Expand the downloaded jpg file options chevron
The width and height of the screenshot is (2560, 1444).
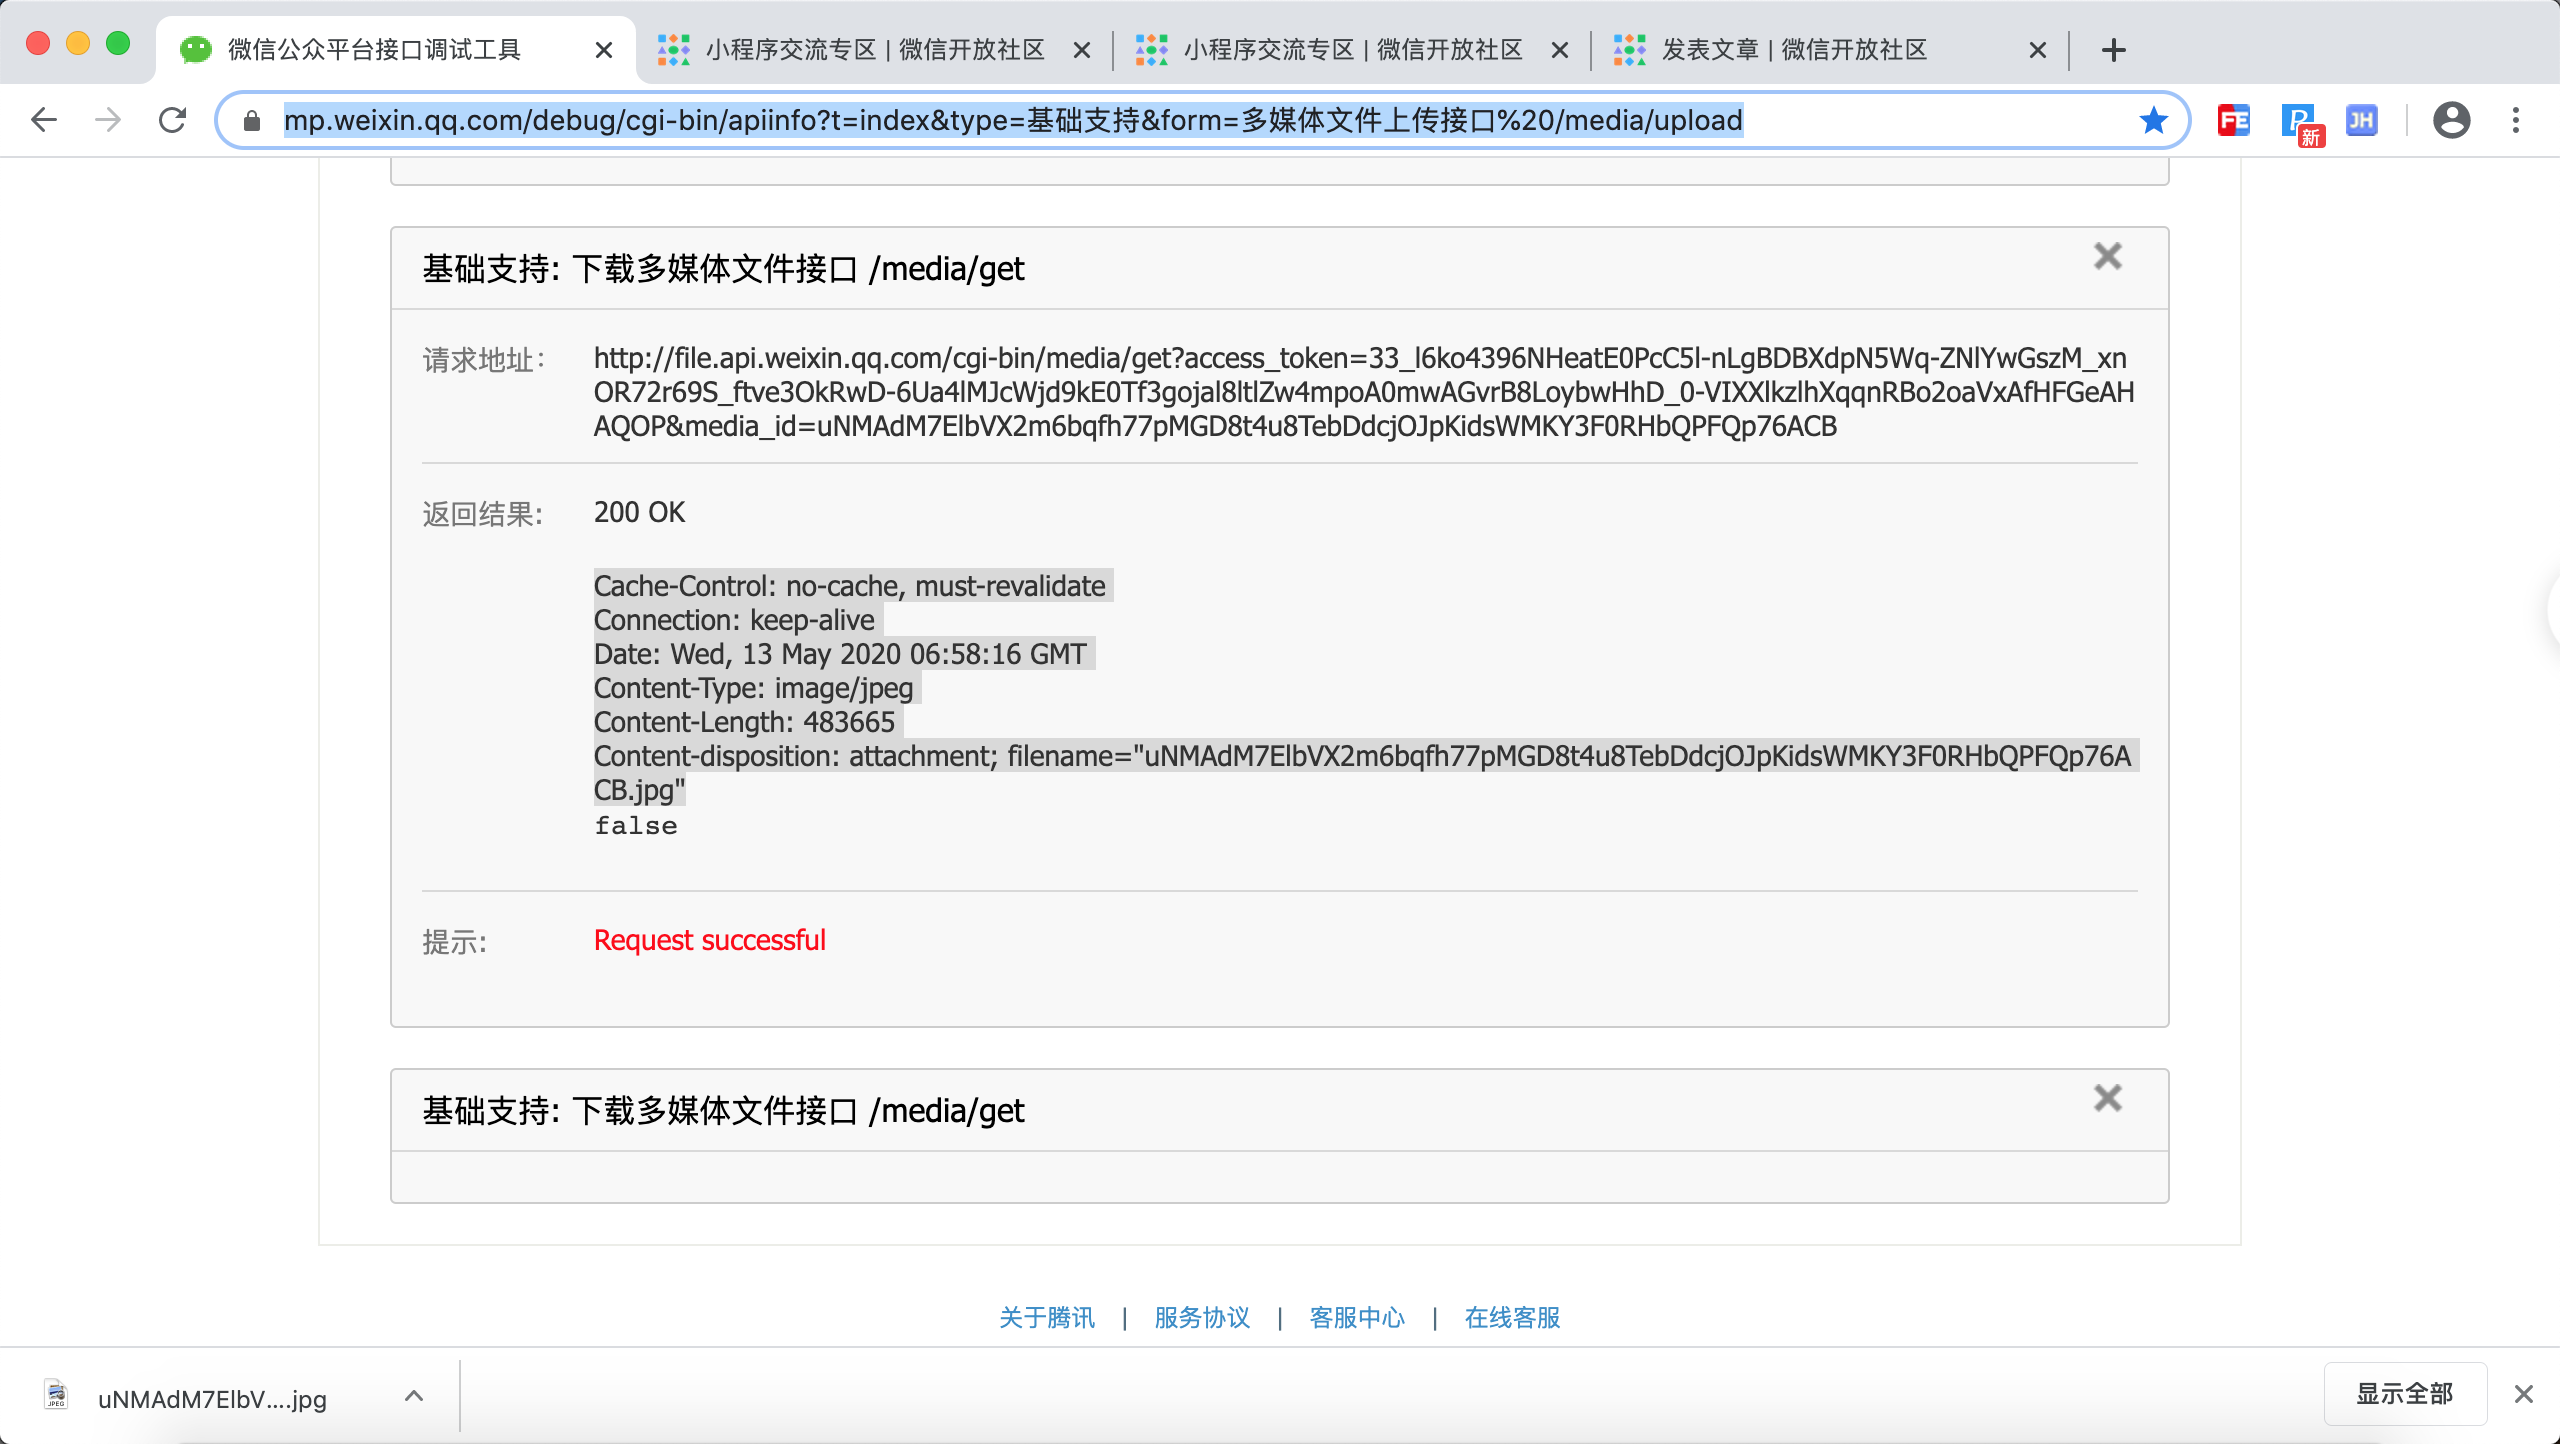click(x=414, y=1396)
